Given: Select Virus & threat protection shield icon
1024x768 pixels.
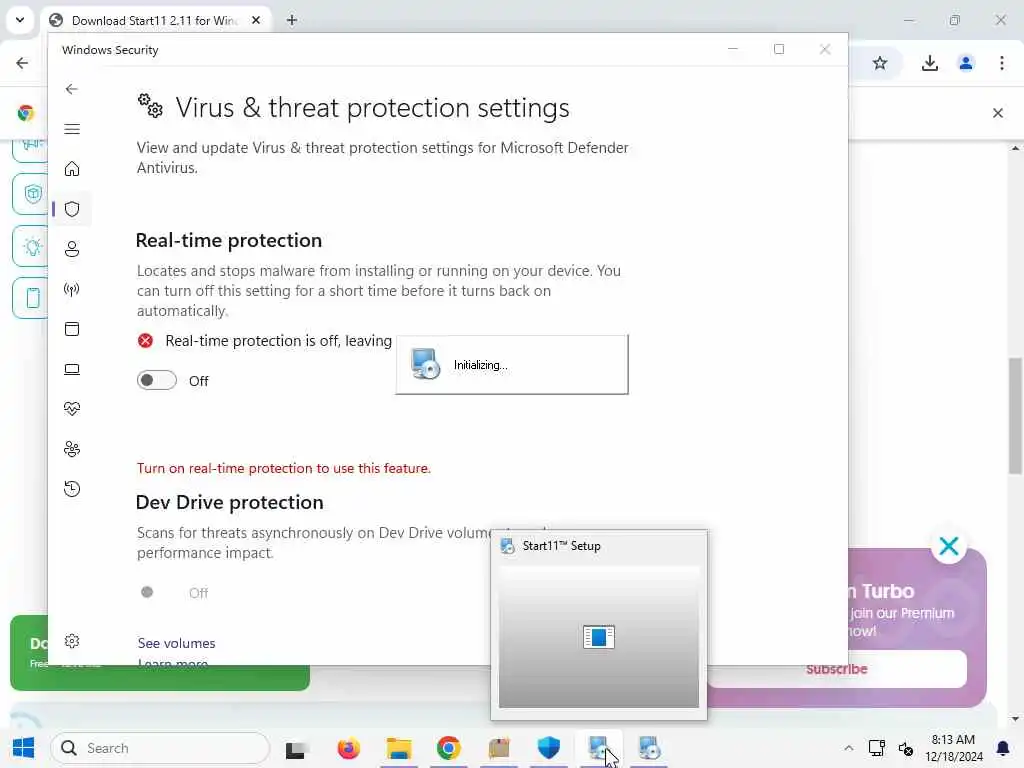Looking at the screenshot, I should 72,209.
